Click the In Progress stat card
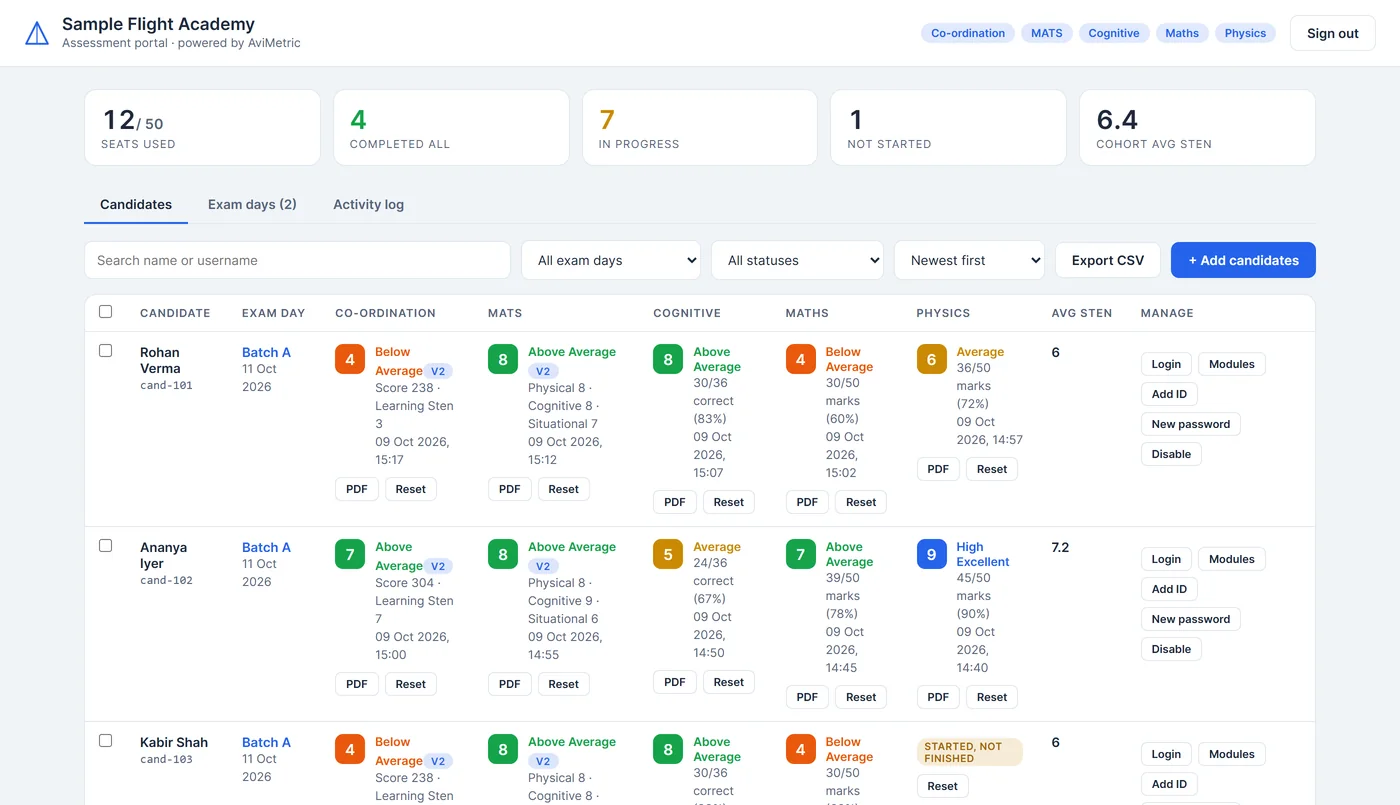 click(700, 127)
